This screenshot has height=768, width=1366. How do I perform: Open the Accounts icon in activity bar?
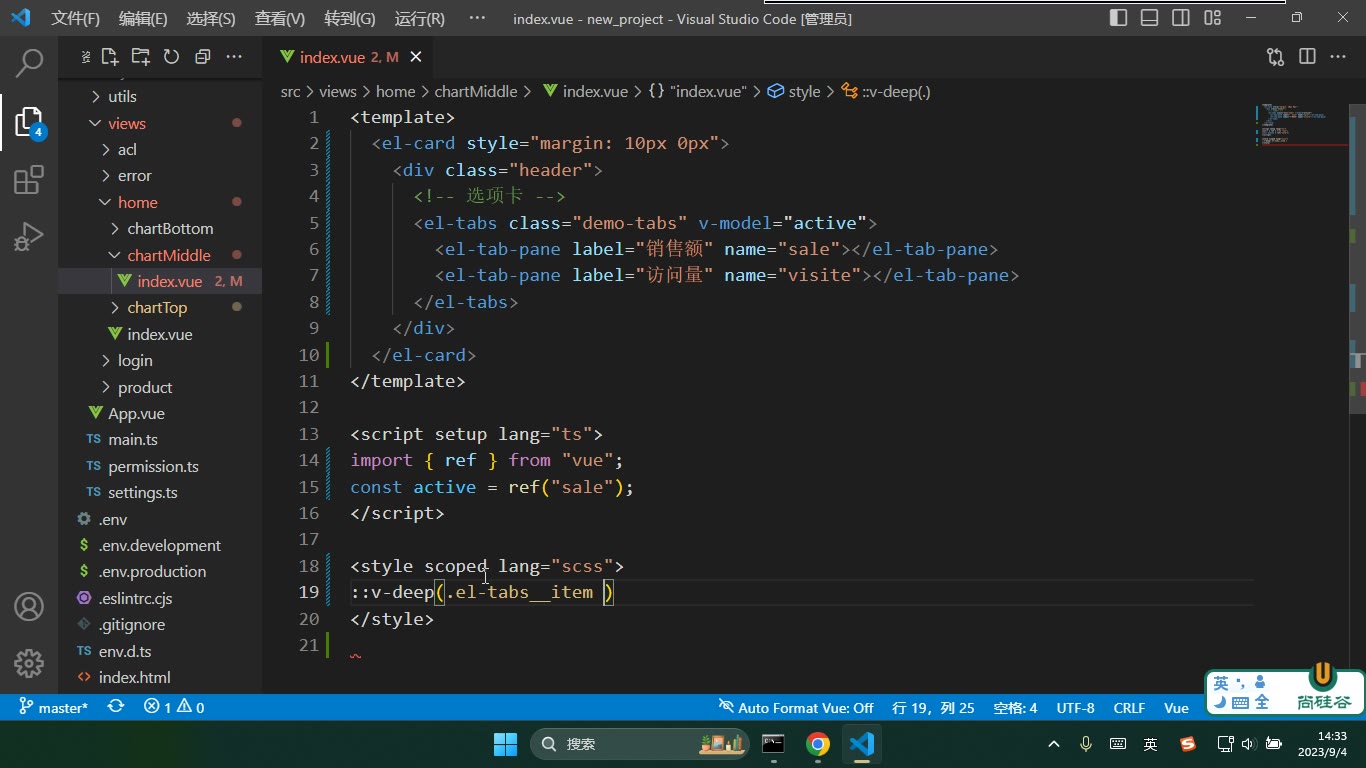click(x=29, y=606)
